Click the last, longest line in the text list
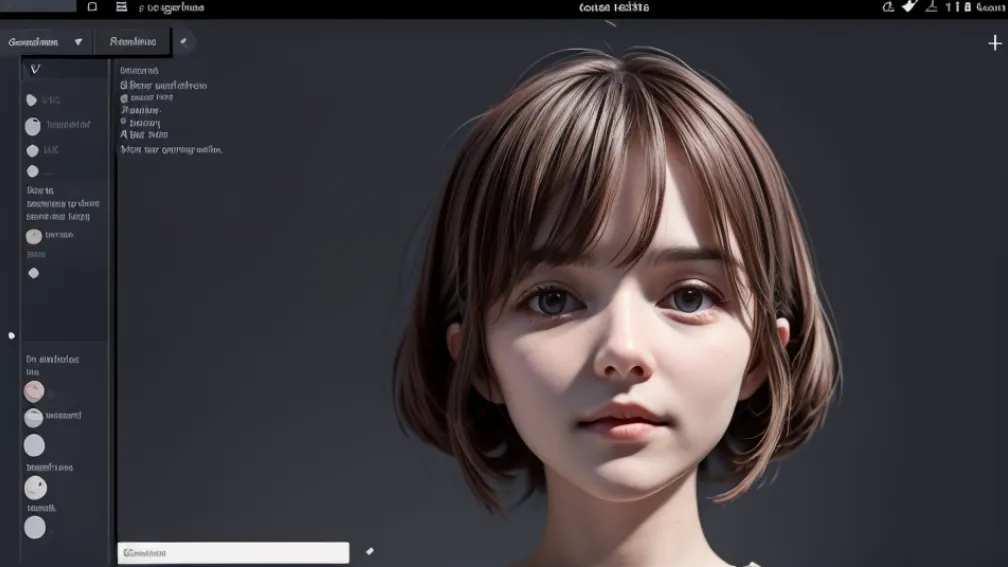1008x567 pixels. [171, 150]
